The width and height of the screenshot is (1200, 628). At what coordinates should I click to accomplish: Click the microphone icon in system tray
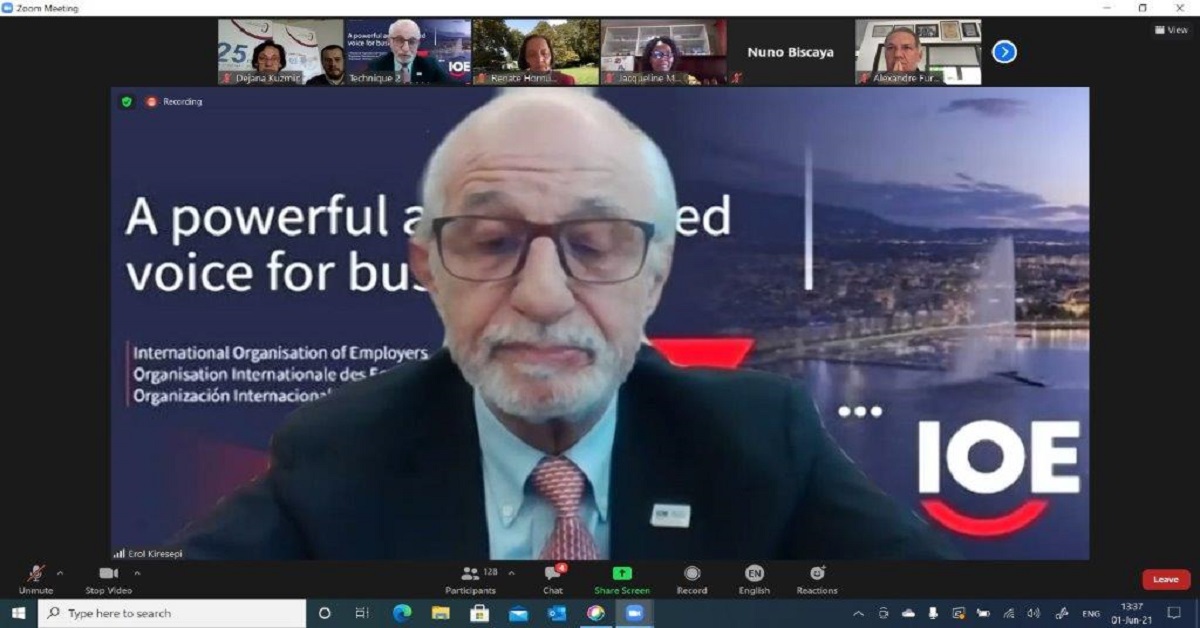click(x=933, y=613)
